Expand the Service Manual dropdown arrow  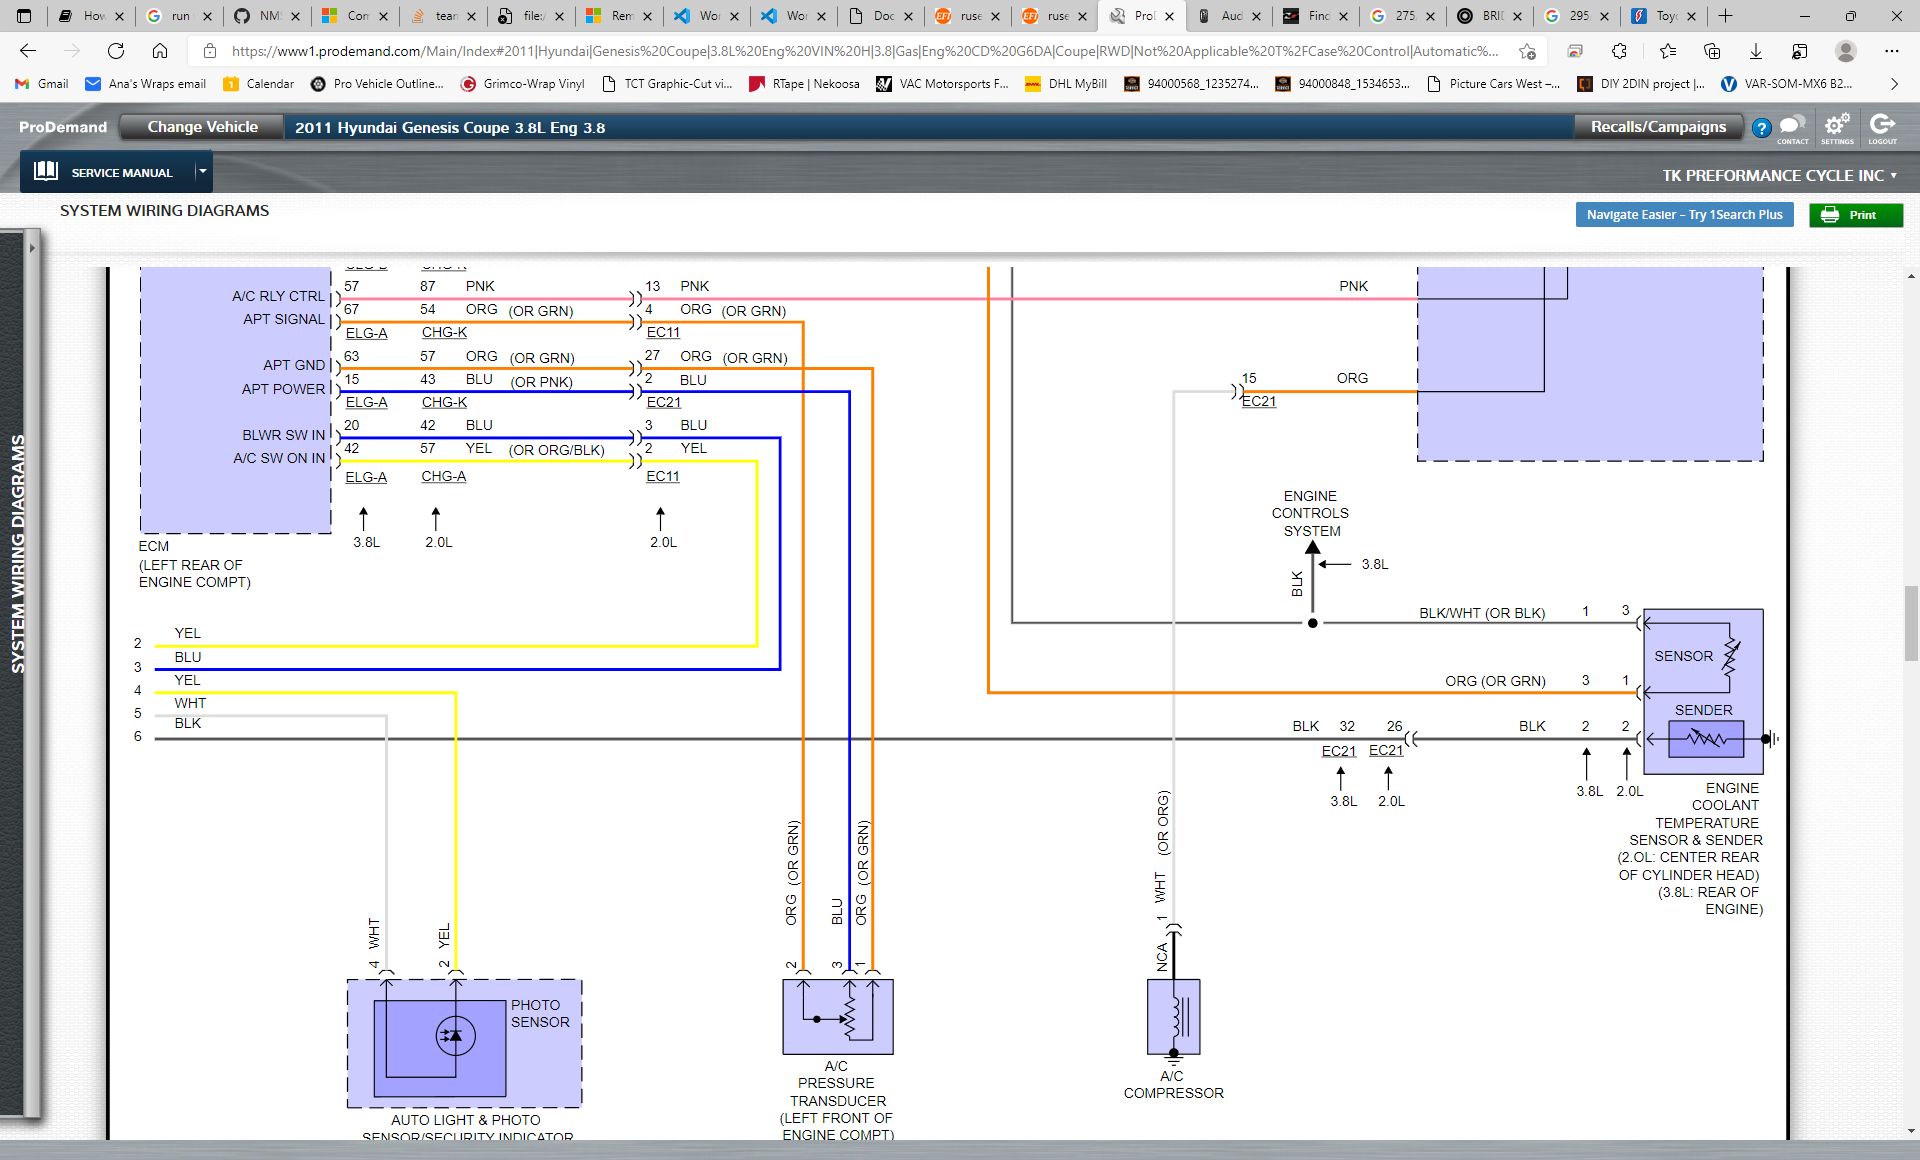coord(202,171)
